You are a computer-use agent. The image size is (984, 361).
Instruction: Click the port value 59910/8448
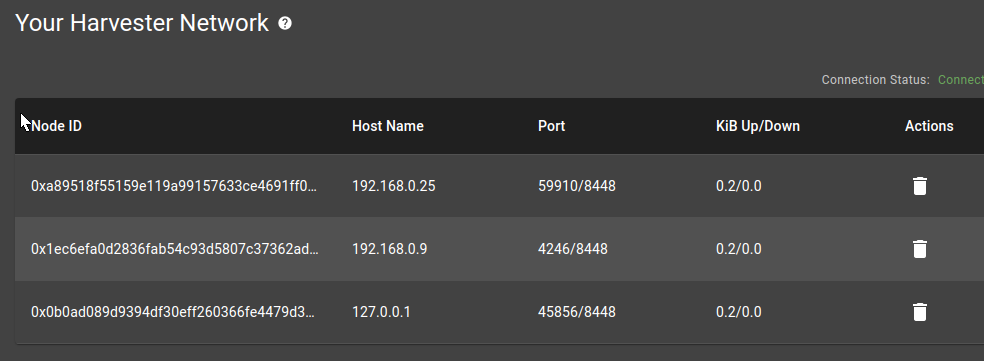(x=577, y=186)
